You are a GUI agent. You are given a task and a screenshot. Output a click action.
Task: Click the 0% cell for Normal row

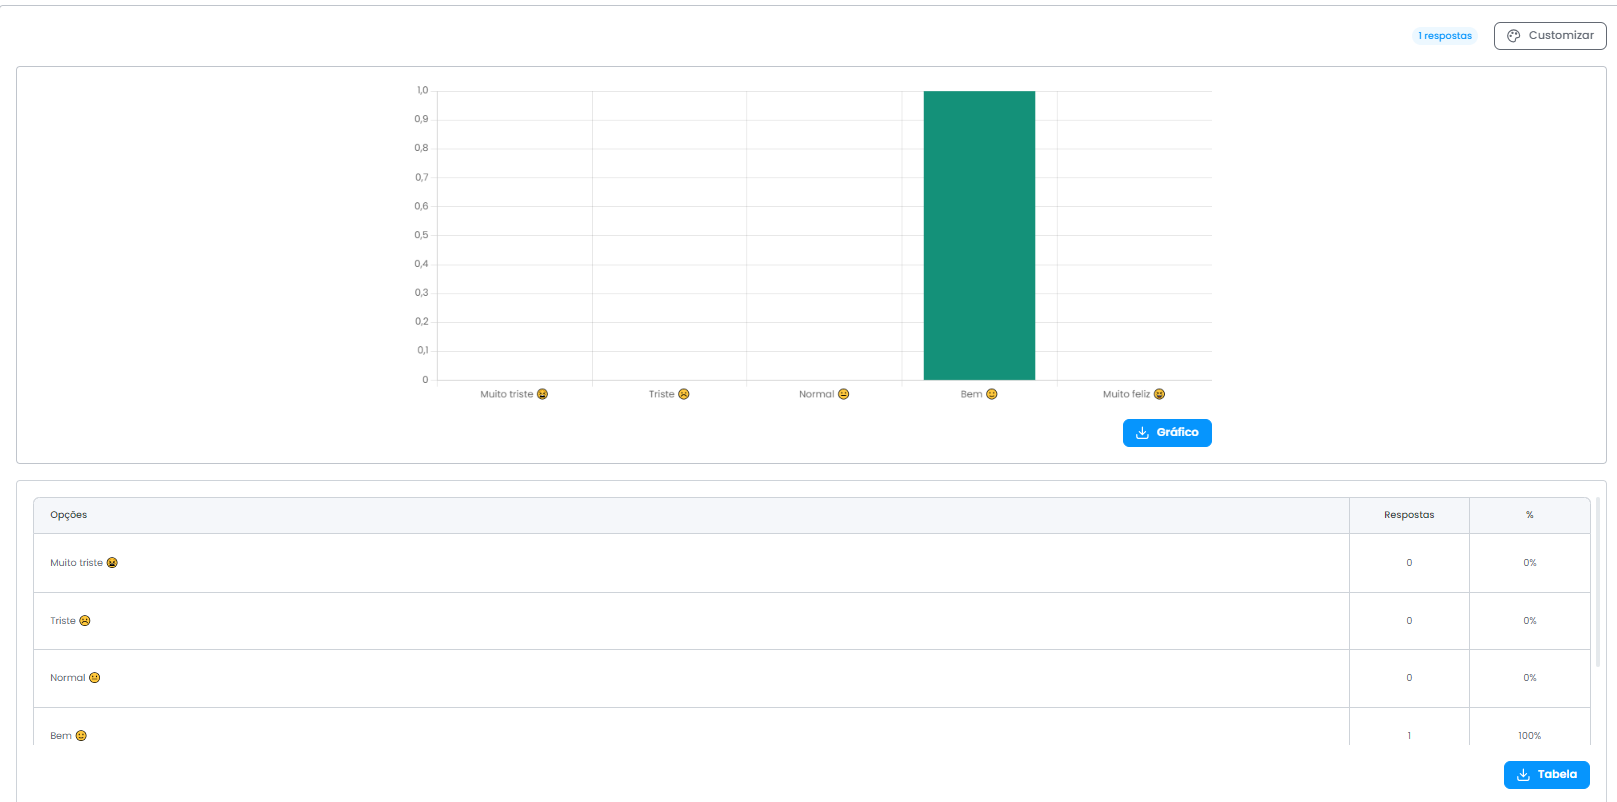coord(1529,678)
